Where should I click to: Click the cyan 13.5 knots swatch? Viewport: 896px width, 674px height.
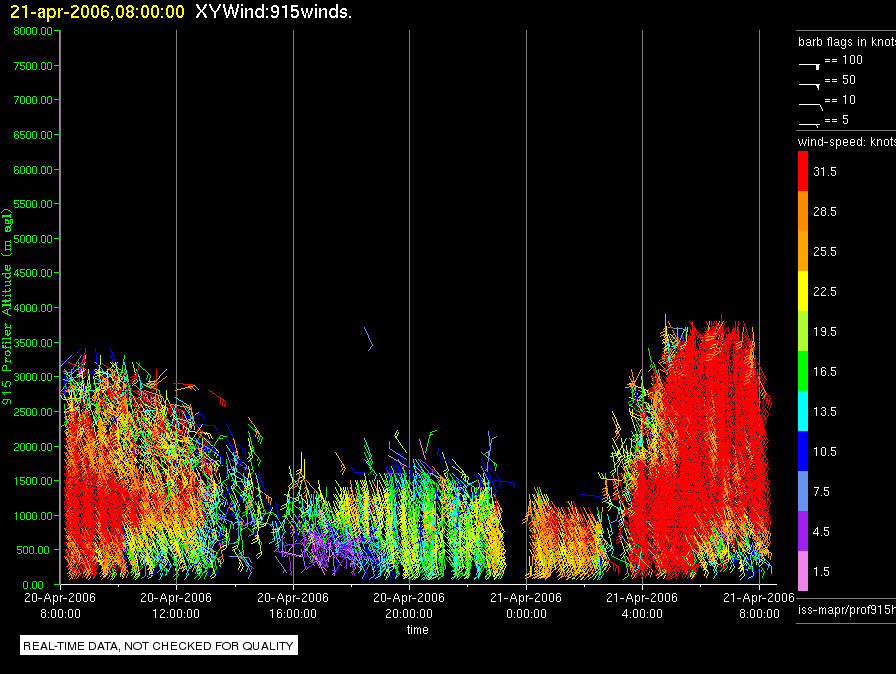(x=803, y=411)
